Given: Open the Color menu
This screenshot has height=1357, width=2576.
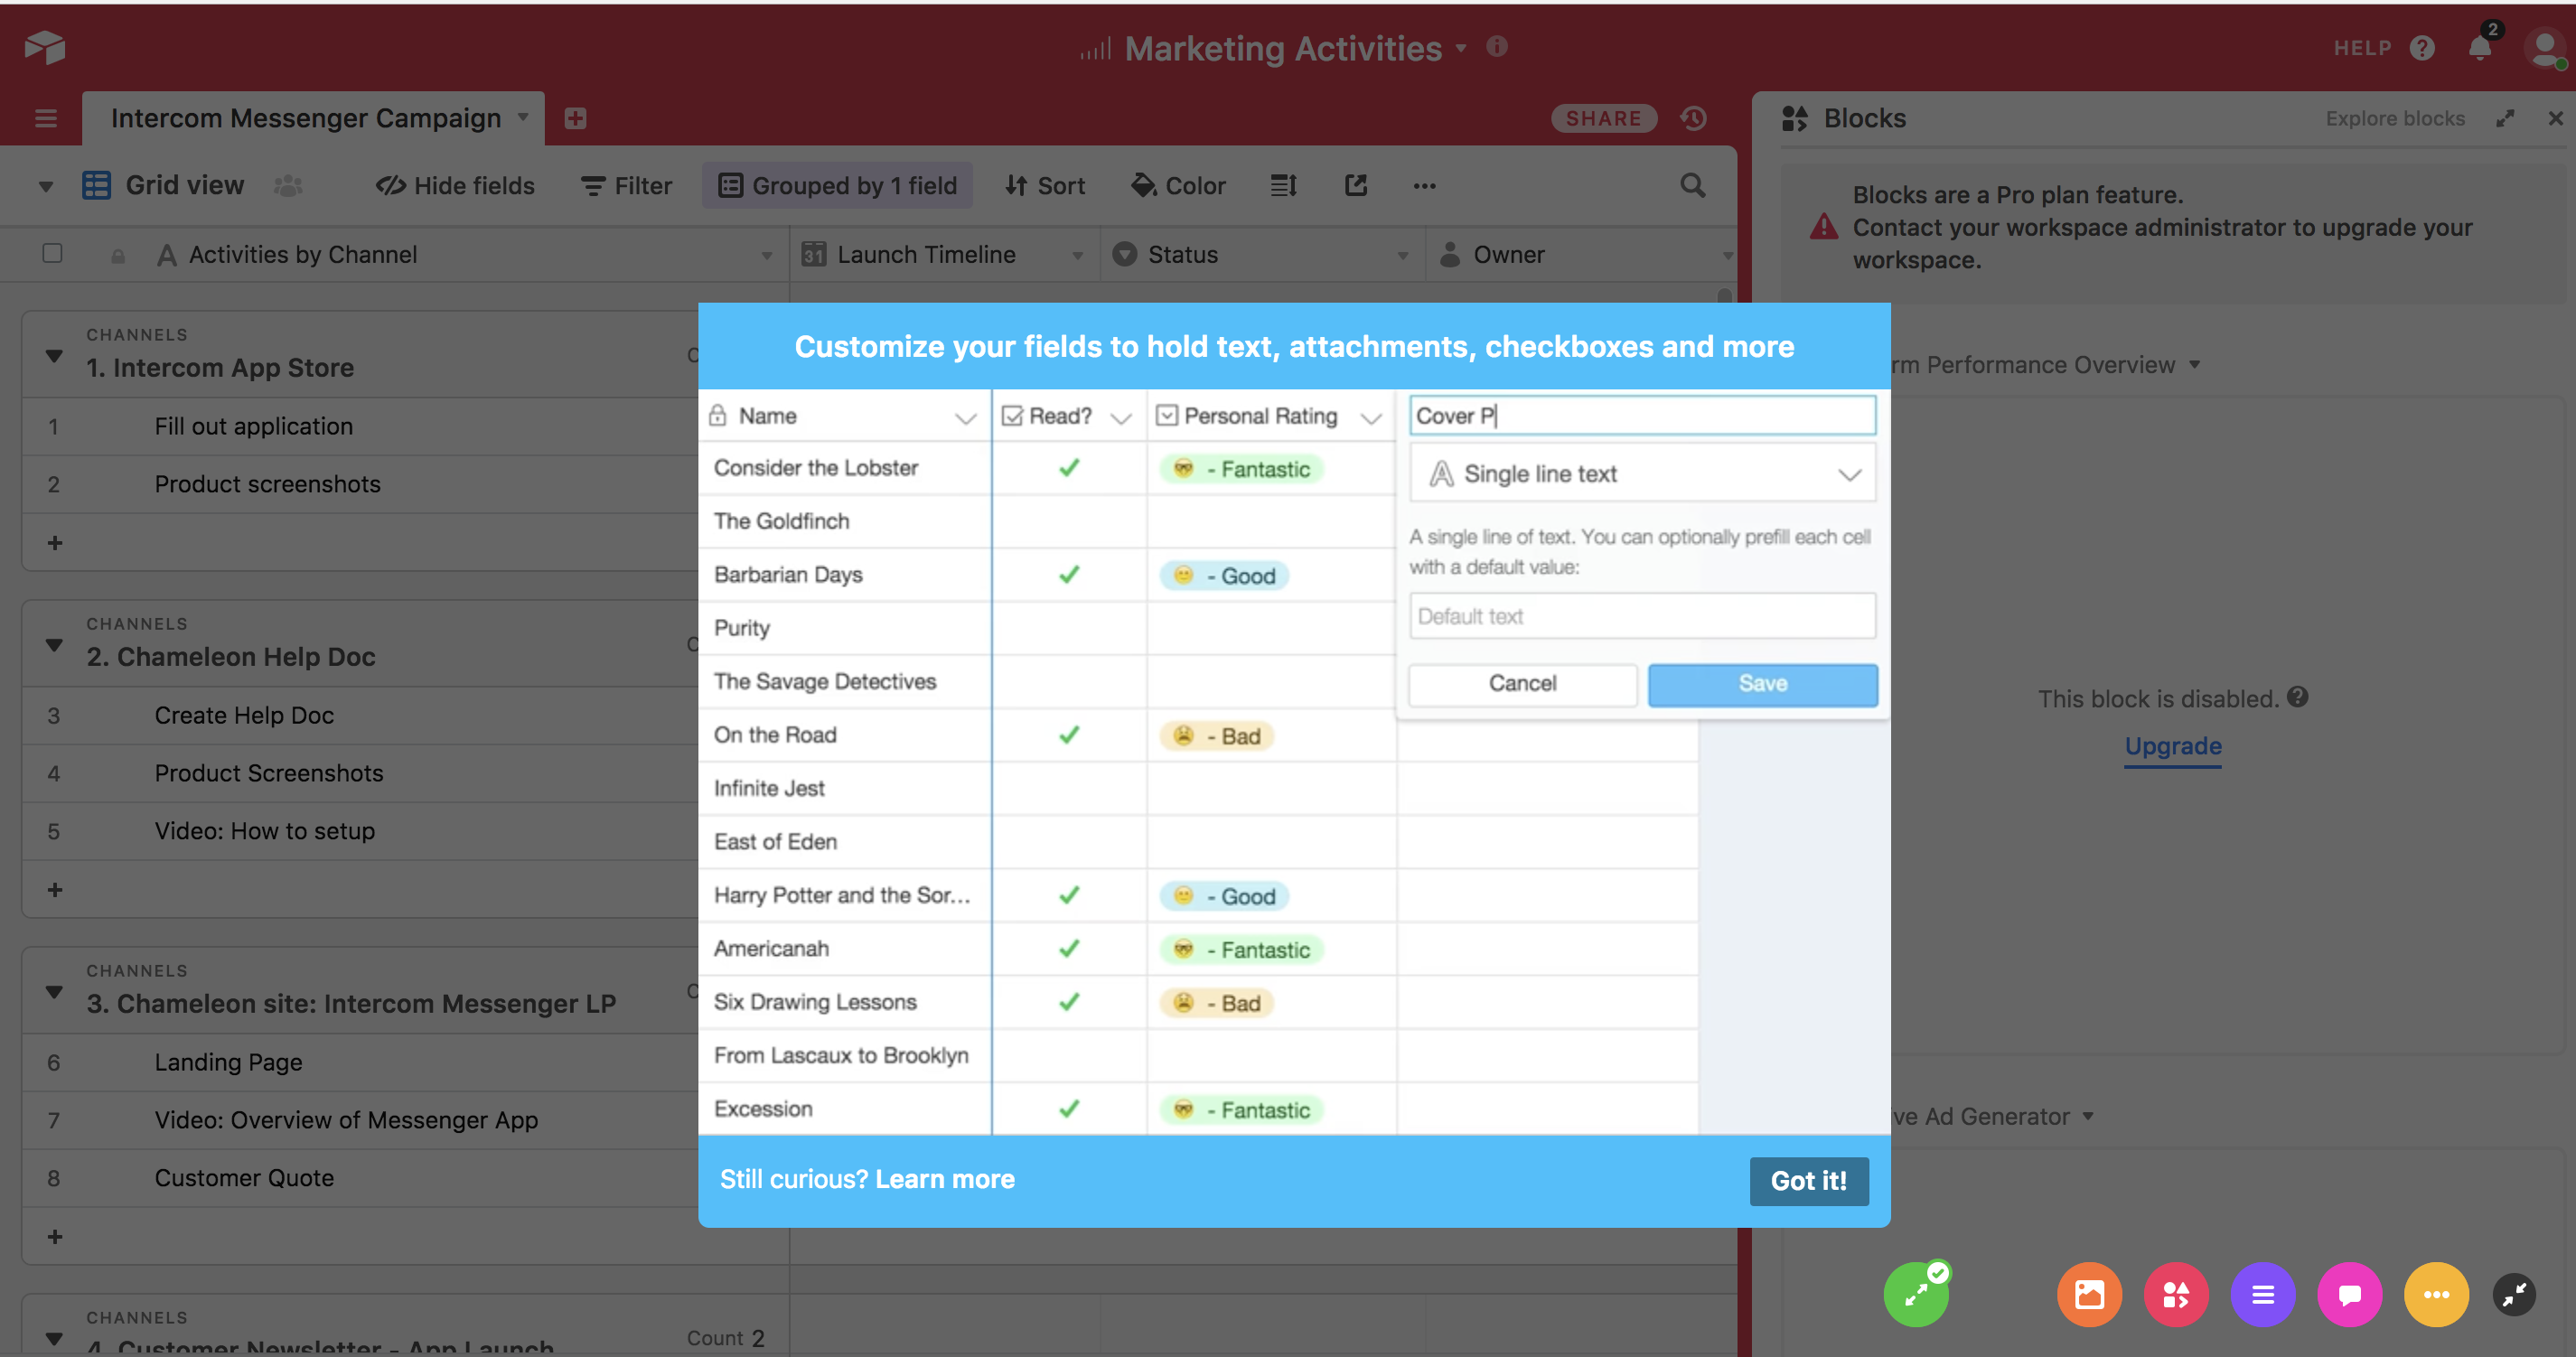Looking at the screenshot, I should (1178, 186).
